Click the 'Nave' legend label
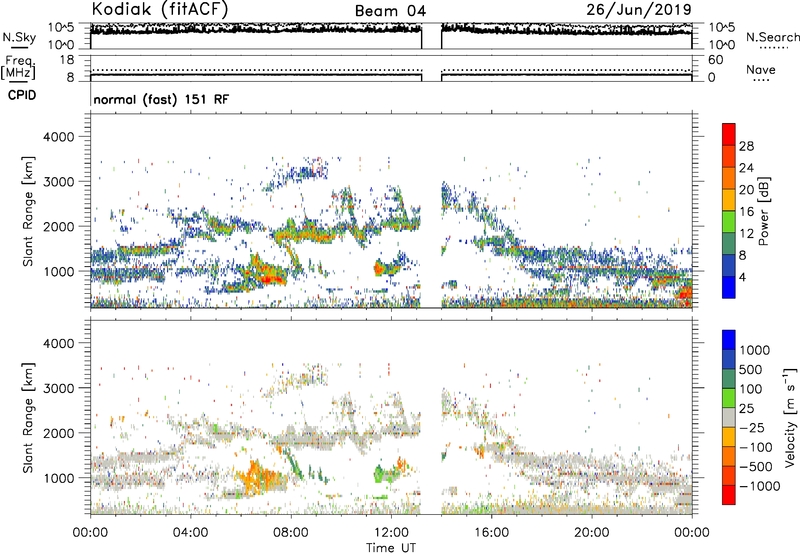Viewport: 800px width, 554px height. click(x=761, y=69)
